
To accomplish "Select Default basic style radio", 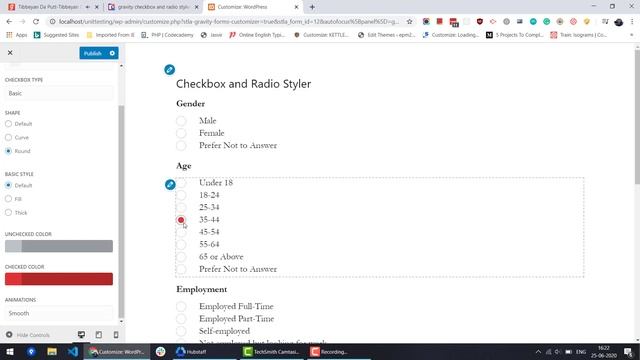I will tap(9, 185).
